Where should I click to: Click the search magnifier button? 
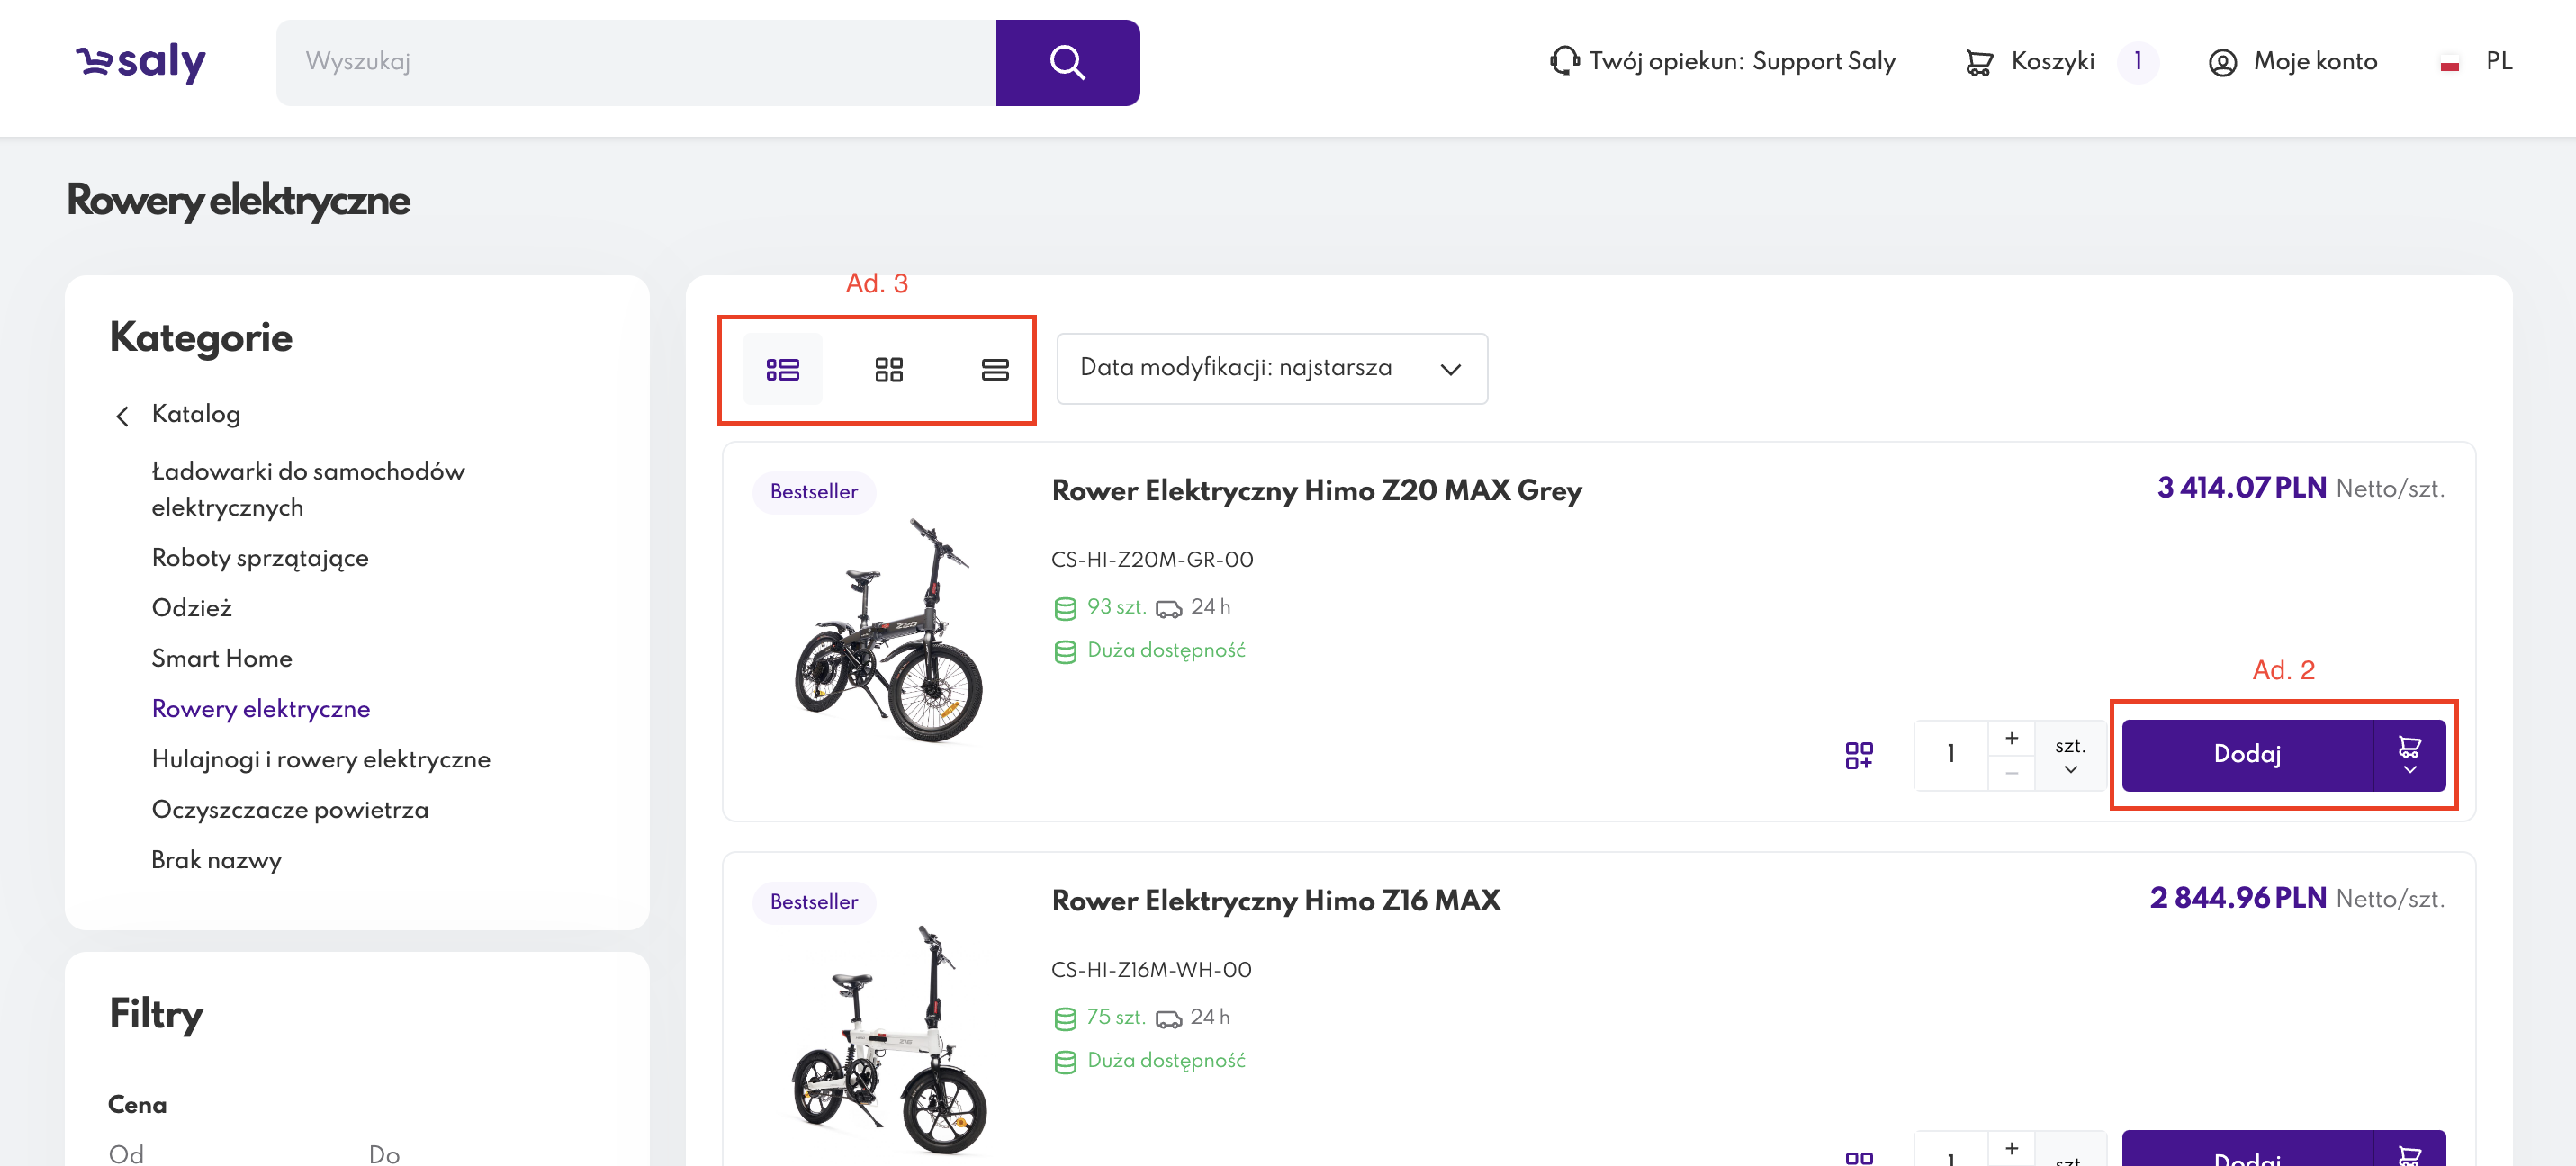tap(1067, 62)
